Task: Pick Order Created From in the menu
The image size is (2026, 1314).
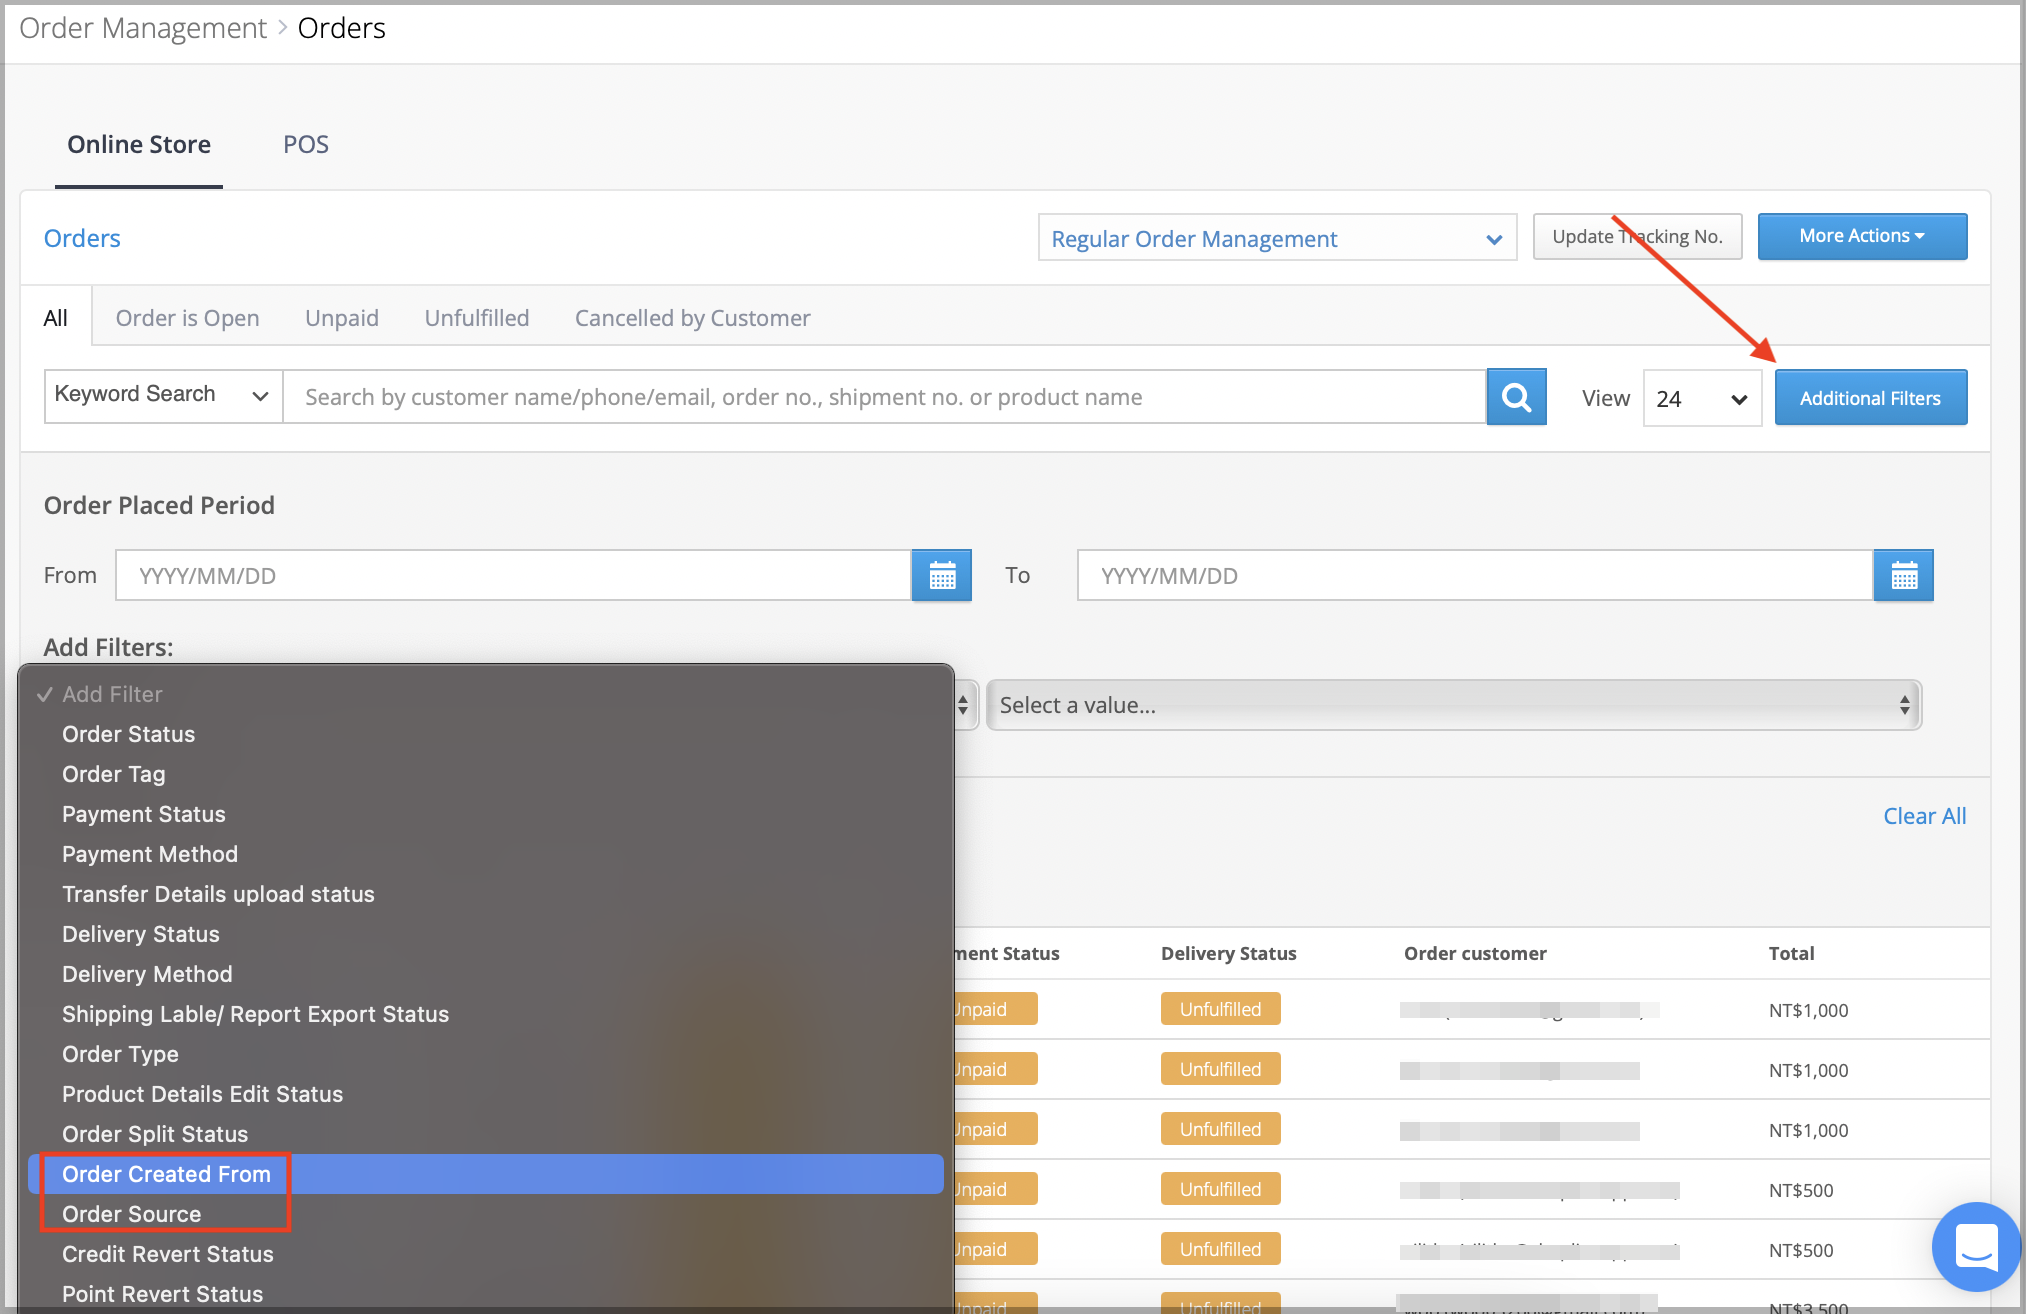Action: [x=165, y=1173]
